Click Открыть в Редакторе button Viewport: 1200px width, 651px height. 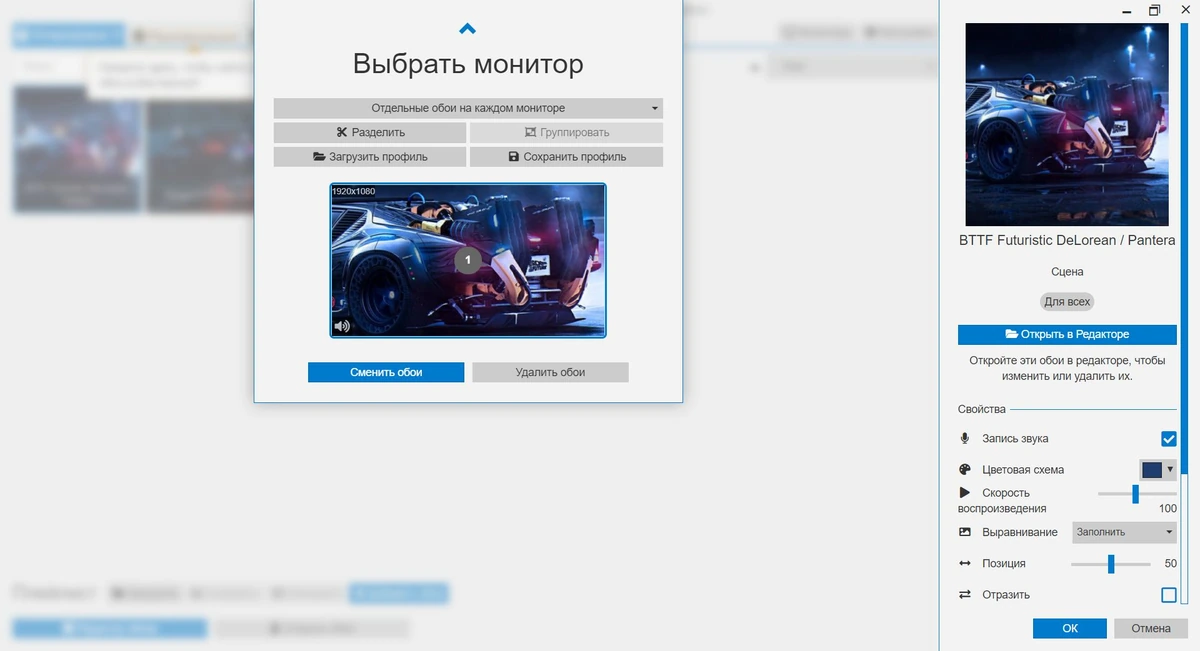click(1067, 334)
